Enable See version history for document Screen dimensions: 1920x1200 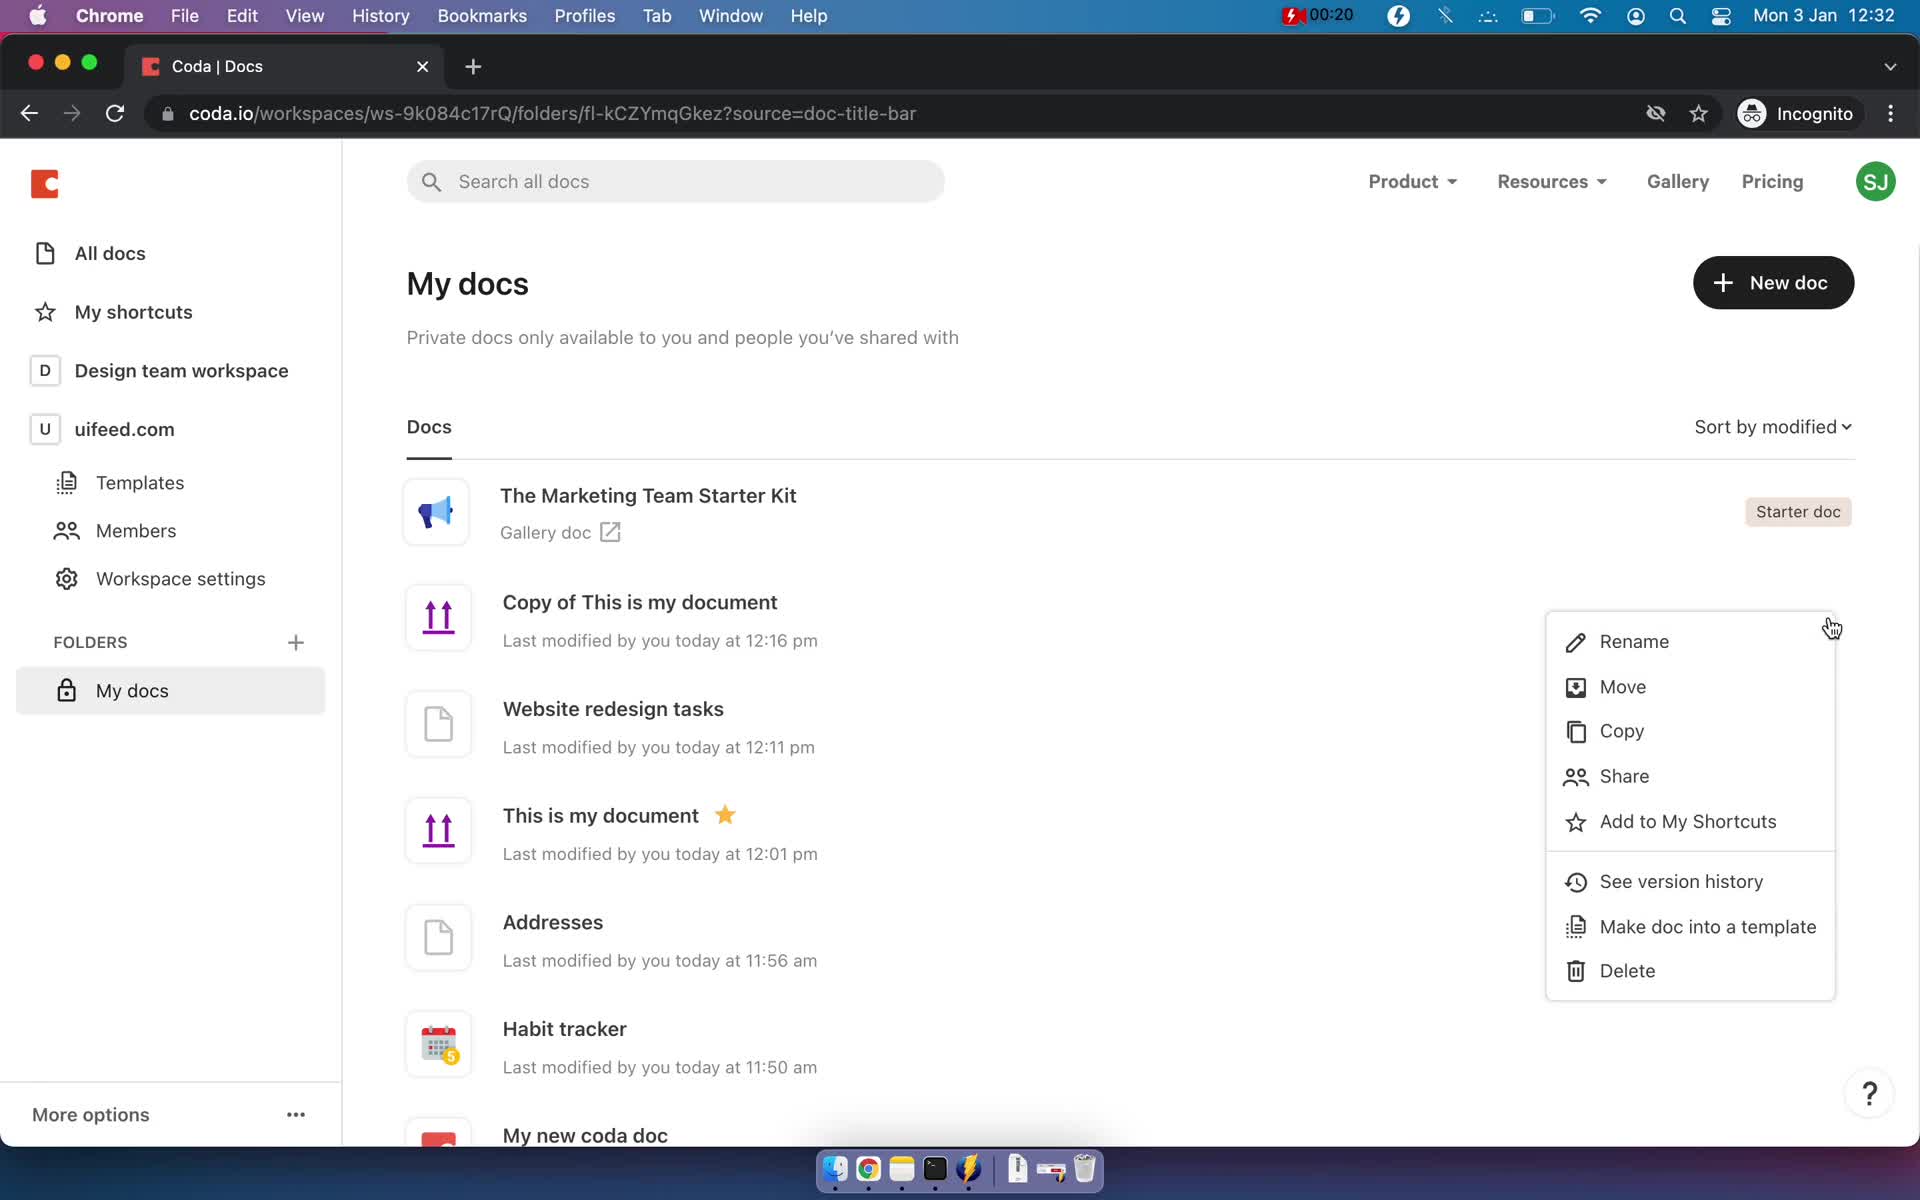pos(1681,881)
